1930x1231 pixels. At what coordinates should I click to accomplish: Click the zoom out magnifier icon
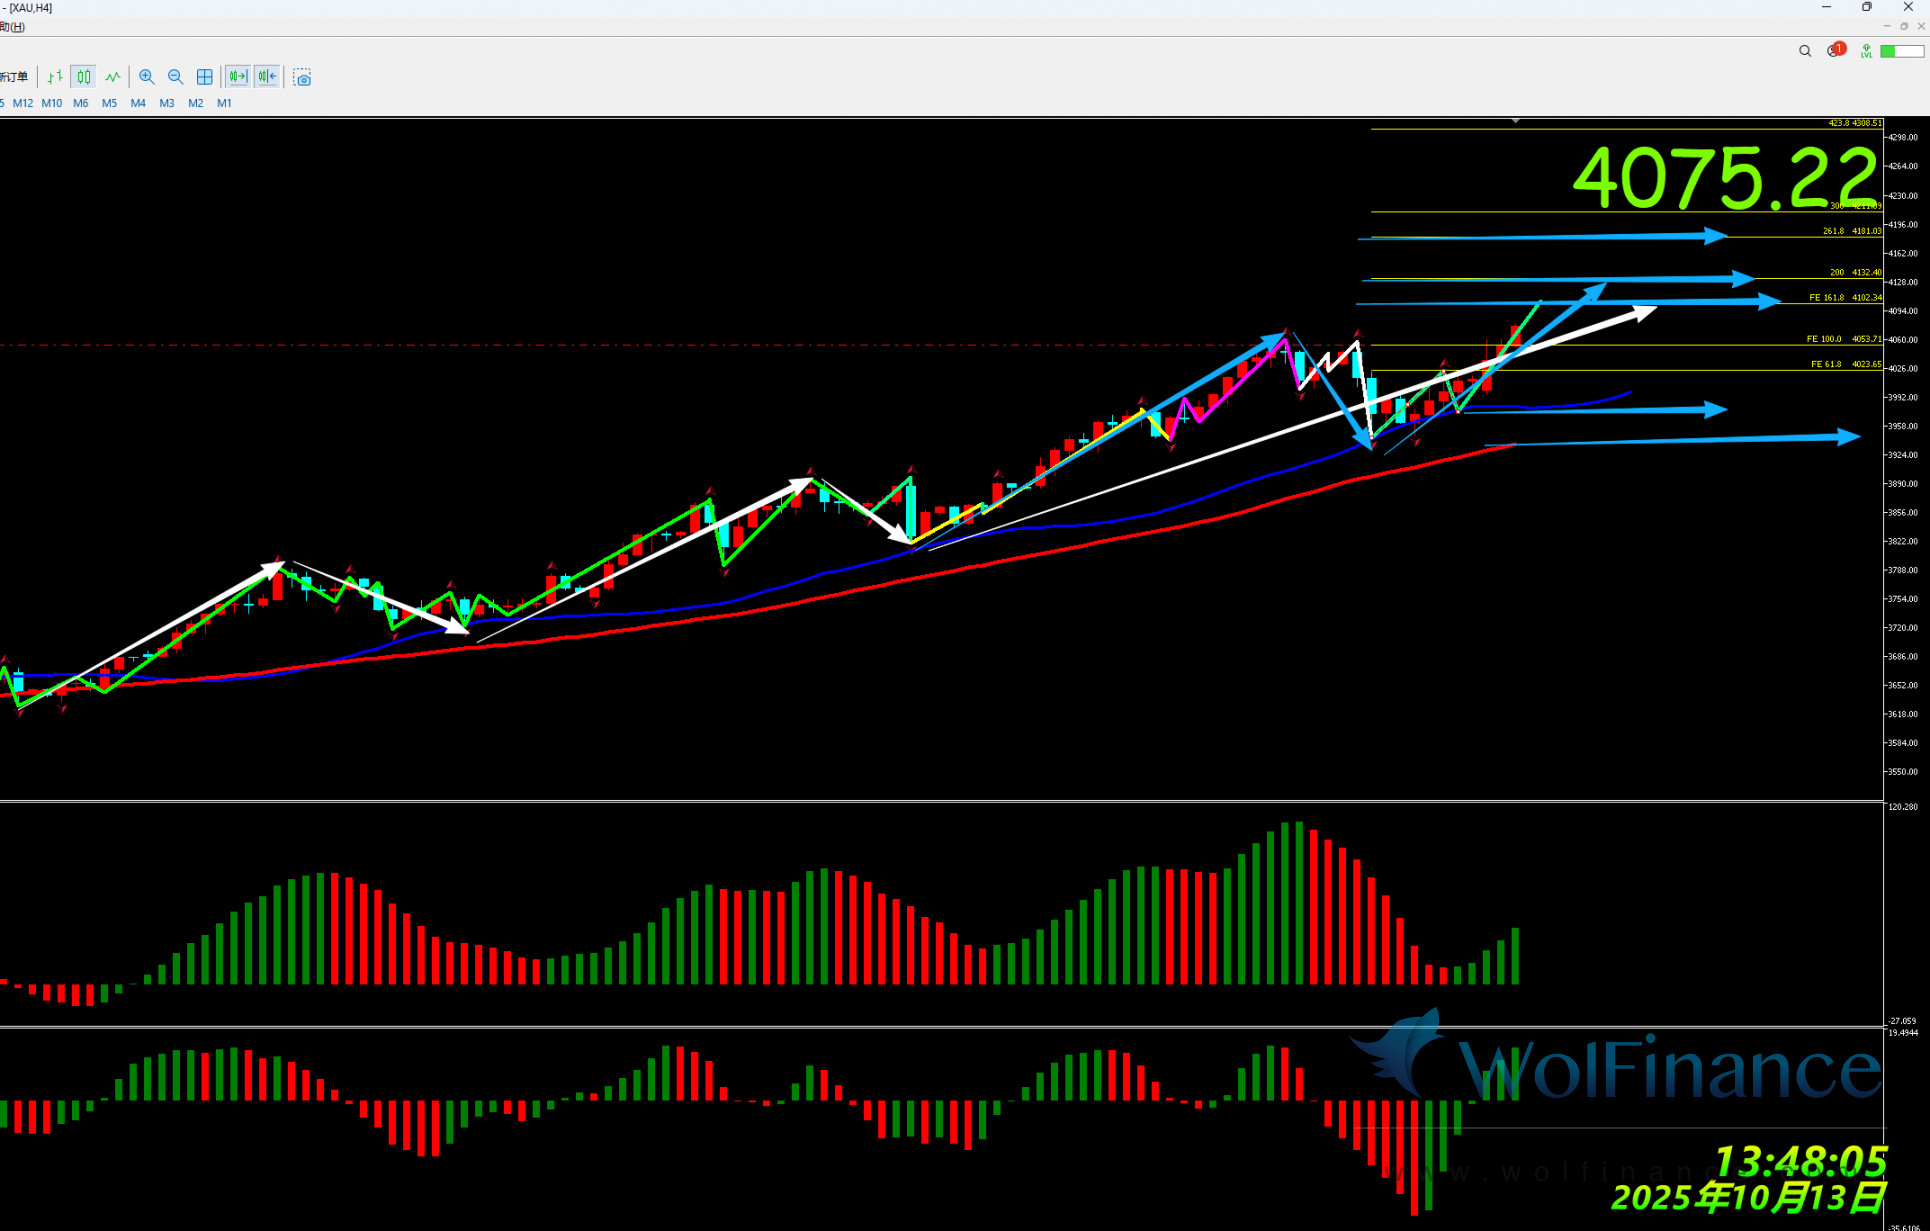[x=176, y=77]
